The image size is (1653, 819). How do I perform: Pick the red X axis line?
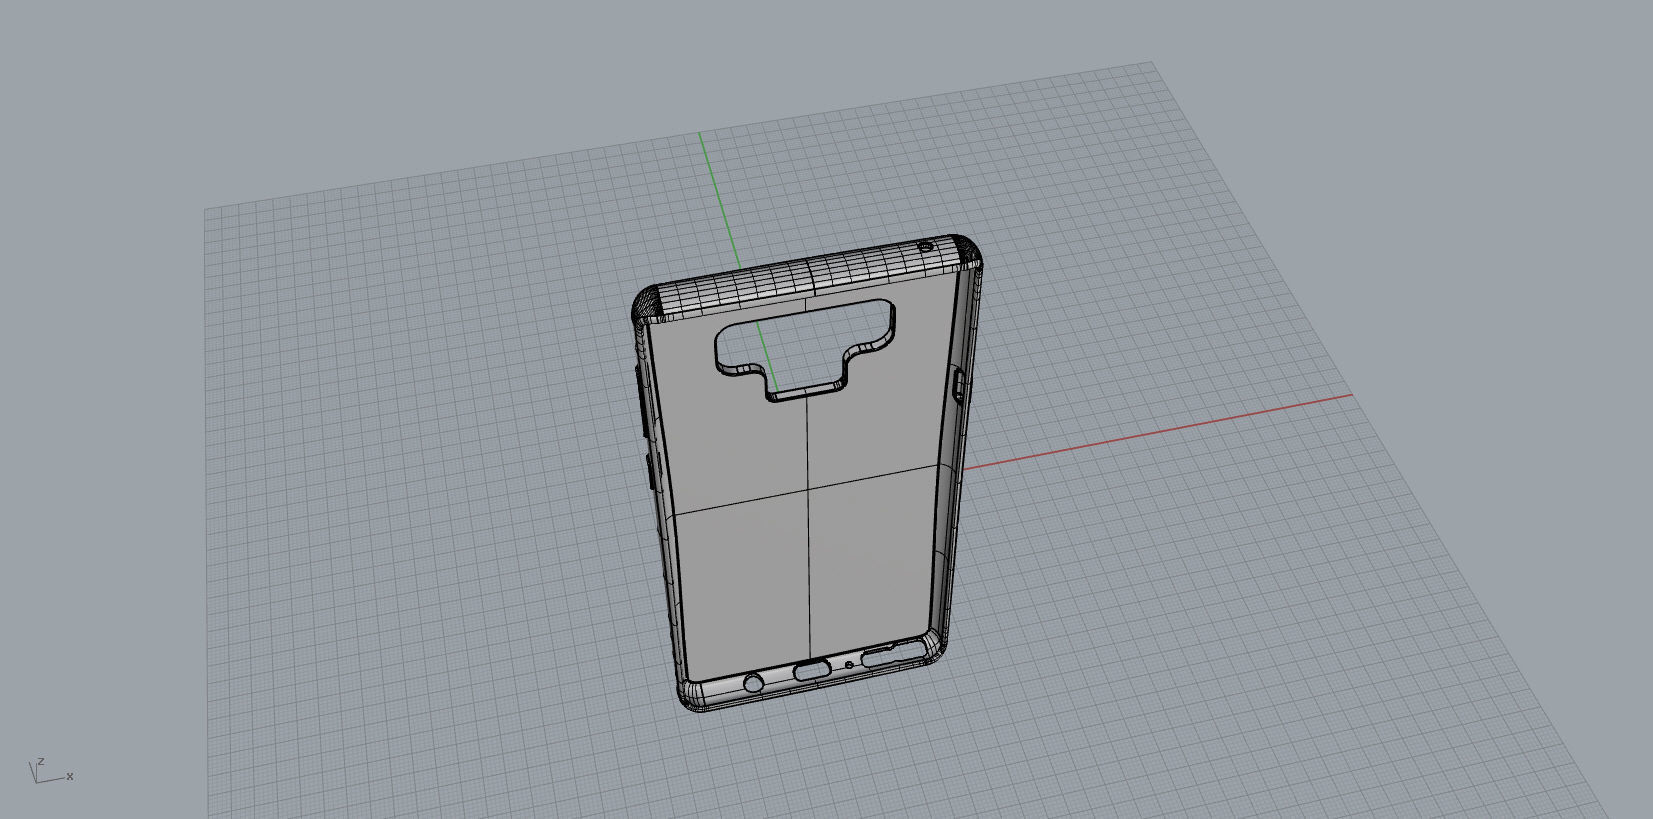pyautogui.click(x=1157, y=430)
